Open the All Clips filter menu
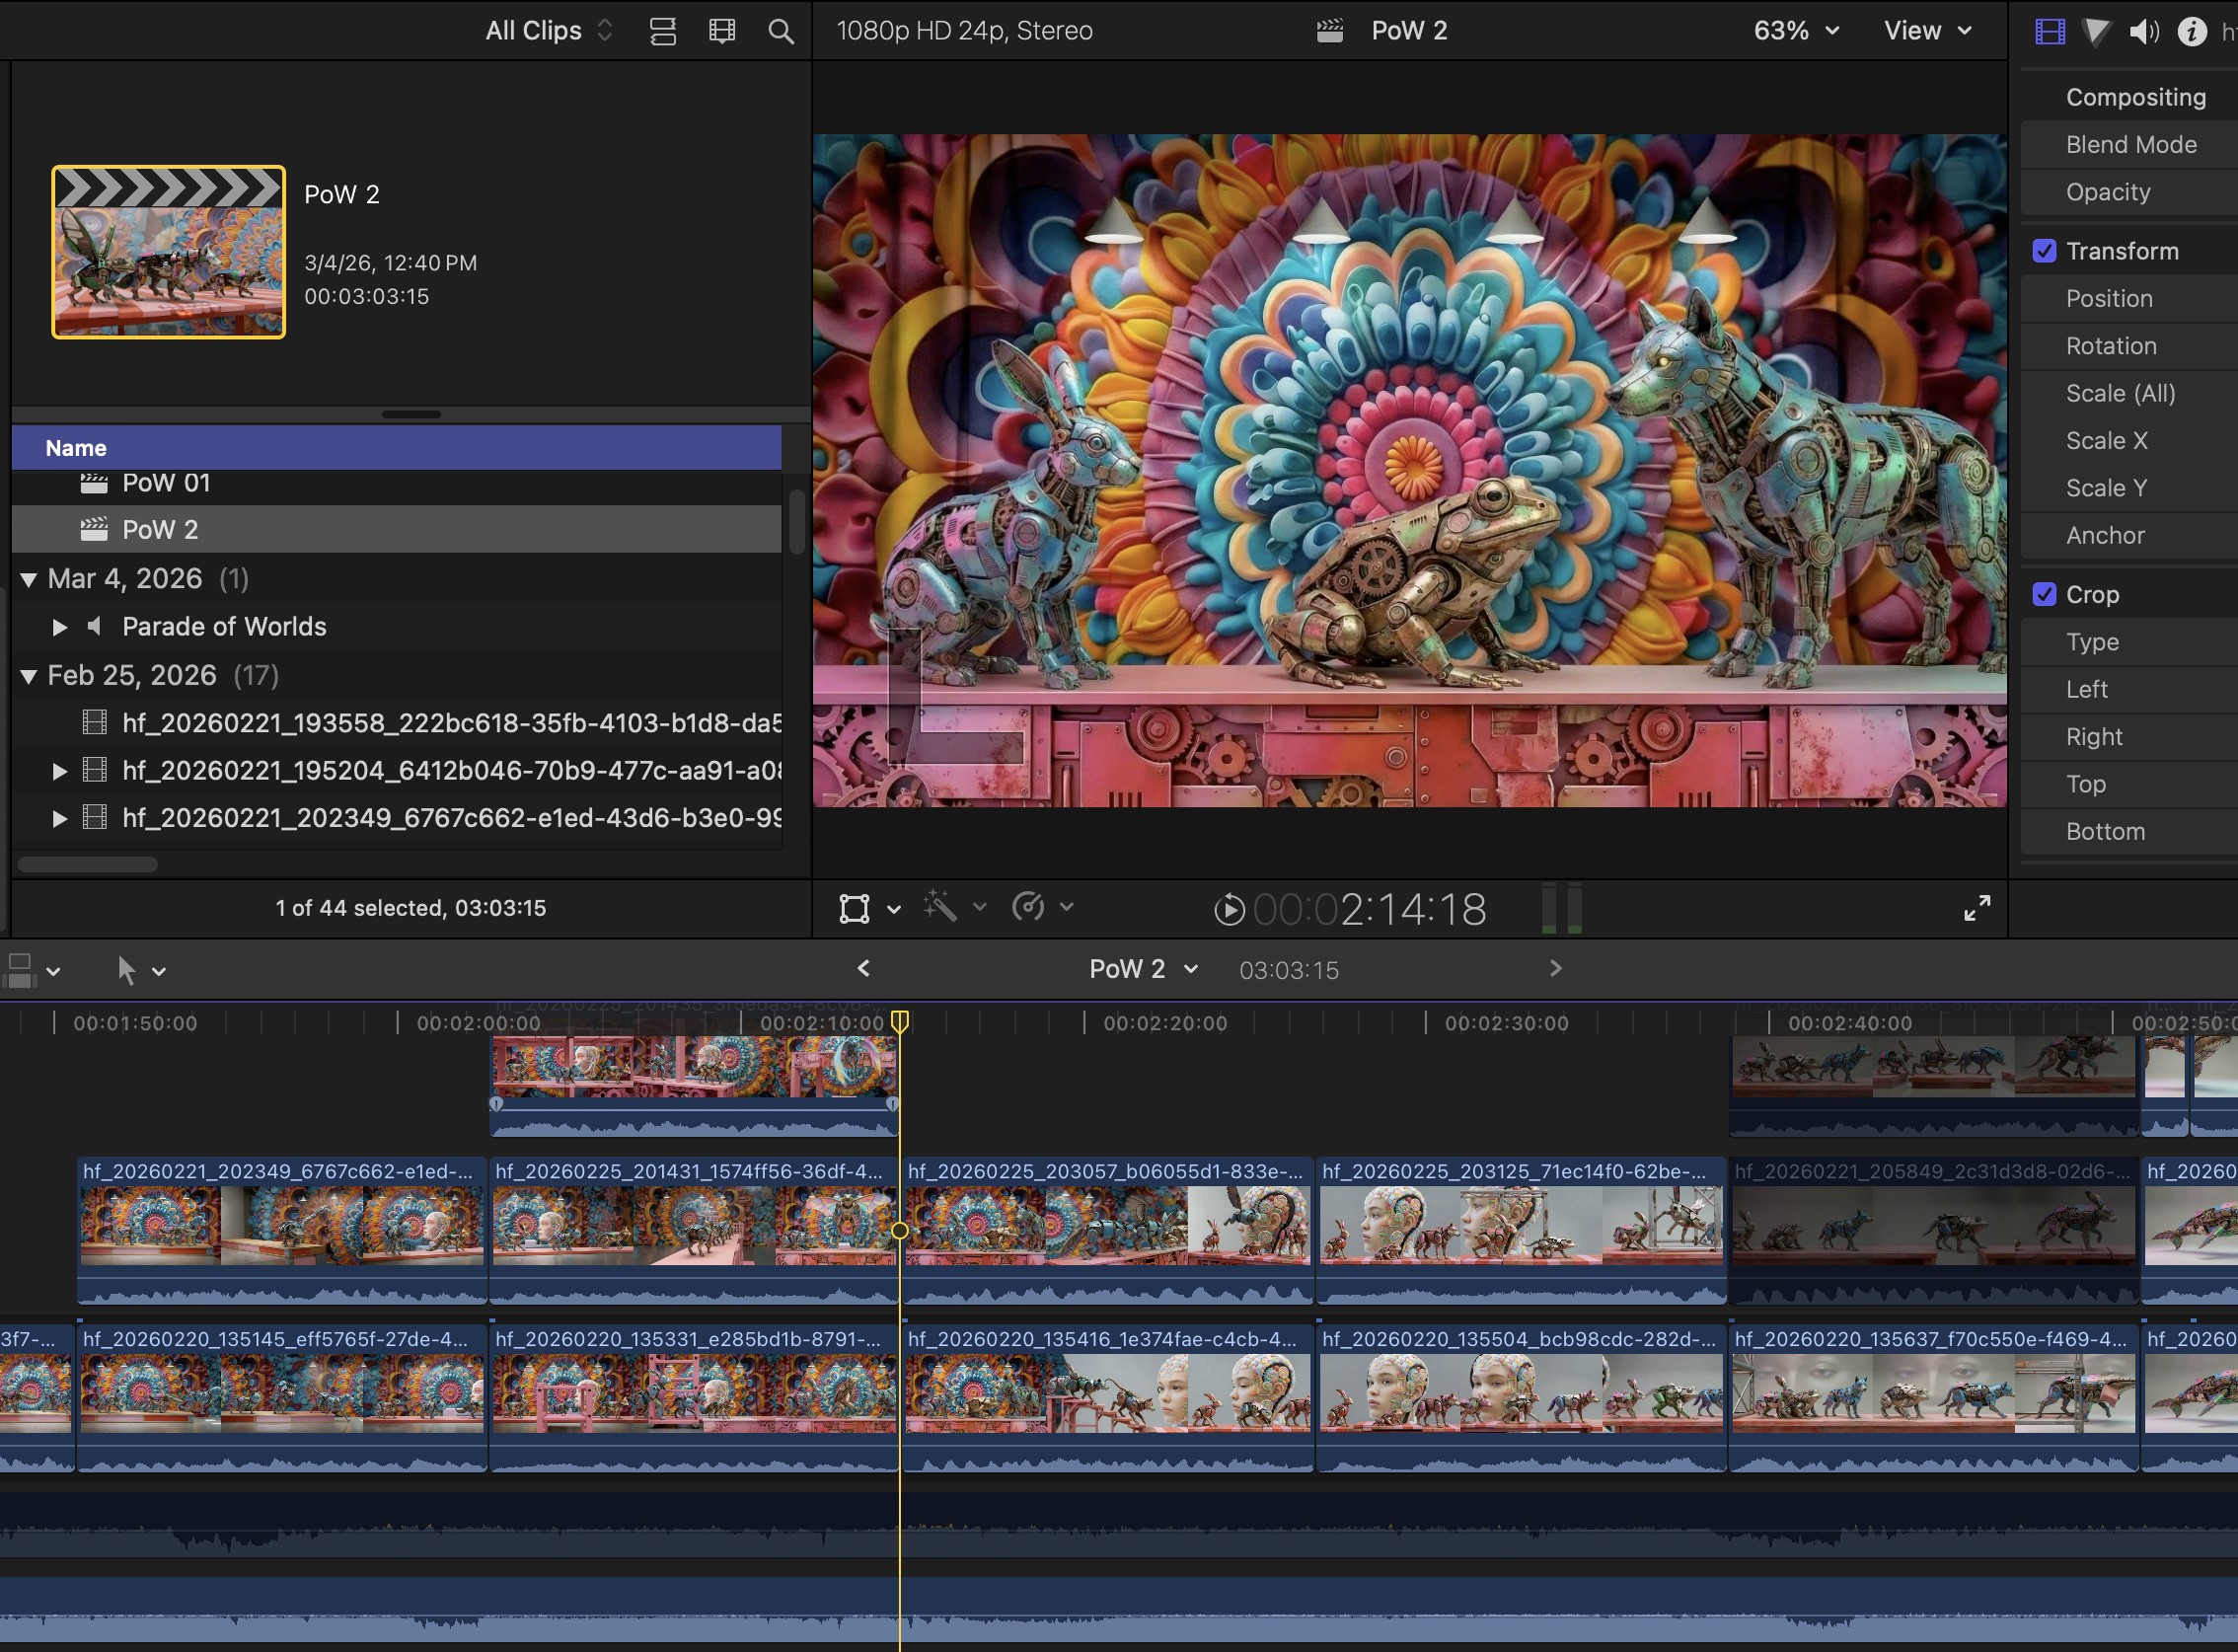This screenshot has width=2238, height=1652. 549,31
